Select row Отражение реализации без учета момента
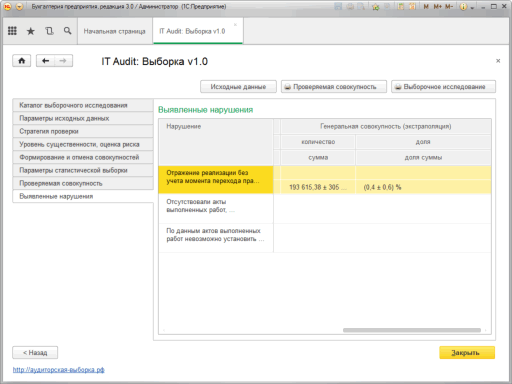Screen dimensions: 512x384 click(x=216, y=180)
